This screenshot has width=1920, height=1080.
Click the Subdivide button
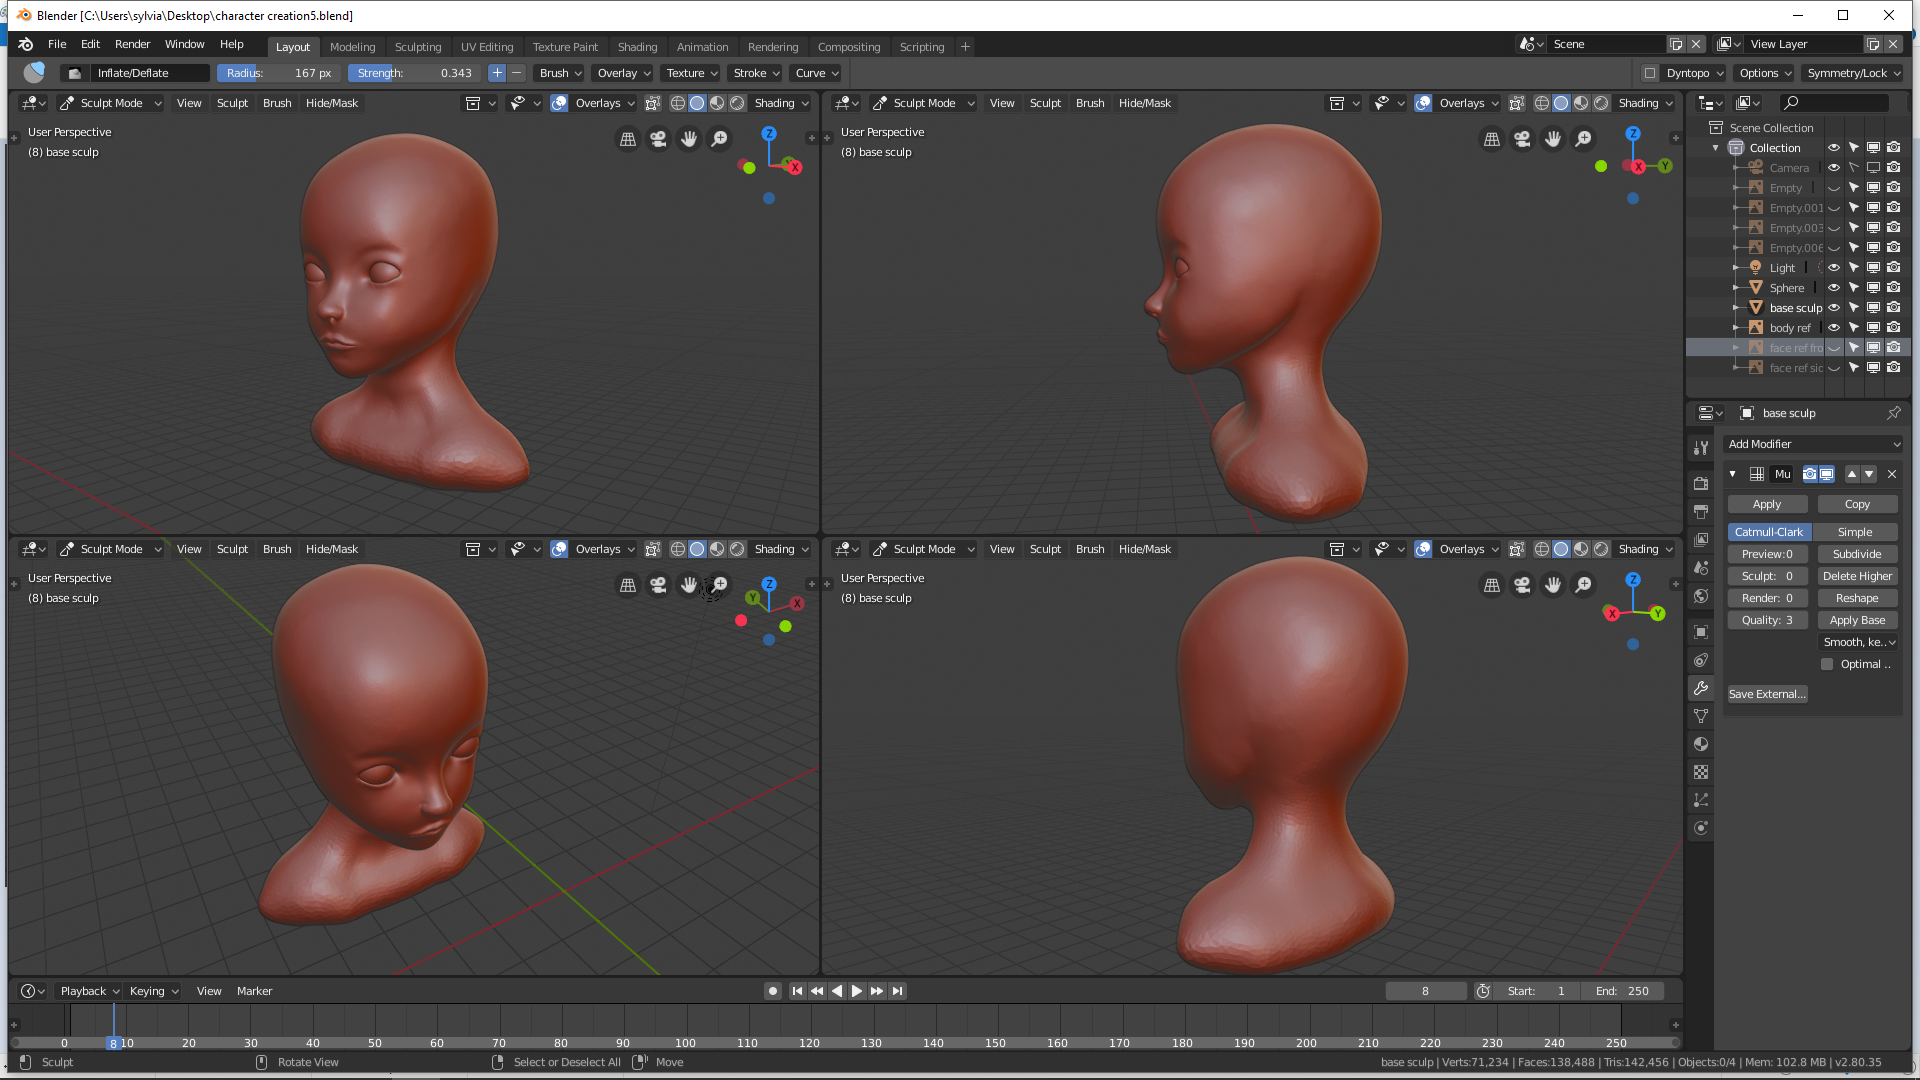click(x=1856, y=554)
